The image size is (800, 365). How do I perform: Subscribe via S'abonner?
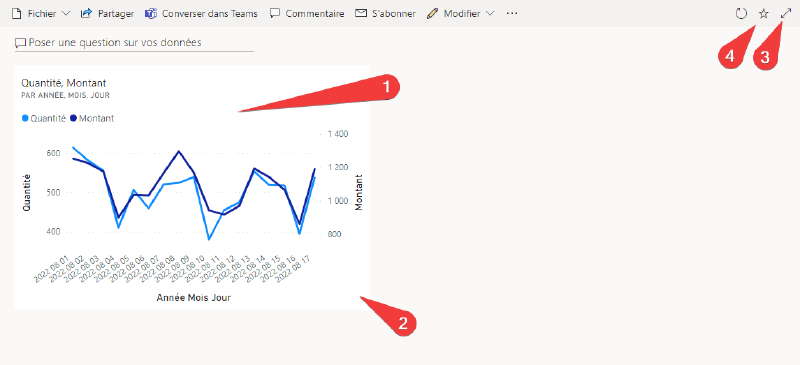click(x=385, y=14)
